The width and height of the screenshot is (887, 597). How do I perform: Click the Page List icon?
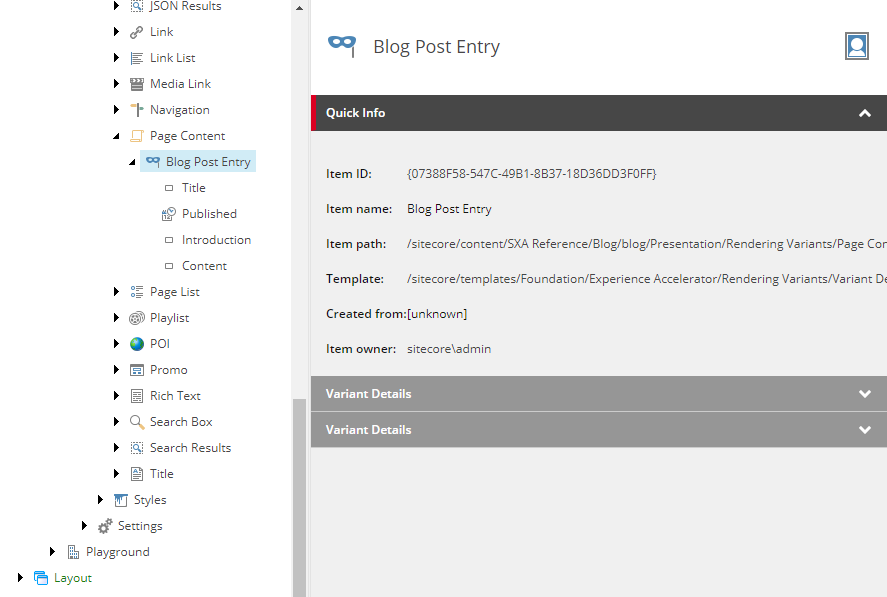coord(136,292)
